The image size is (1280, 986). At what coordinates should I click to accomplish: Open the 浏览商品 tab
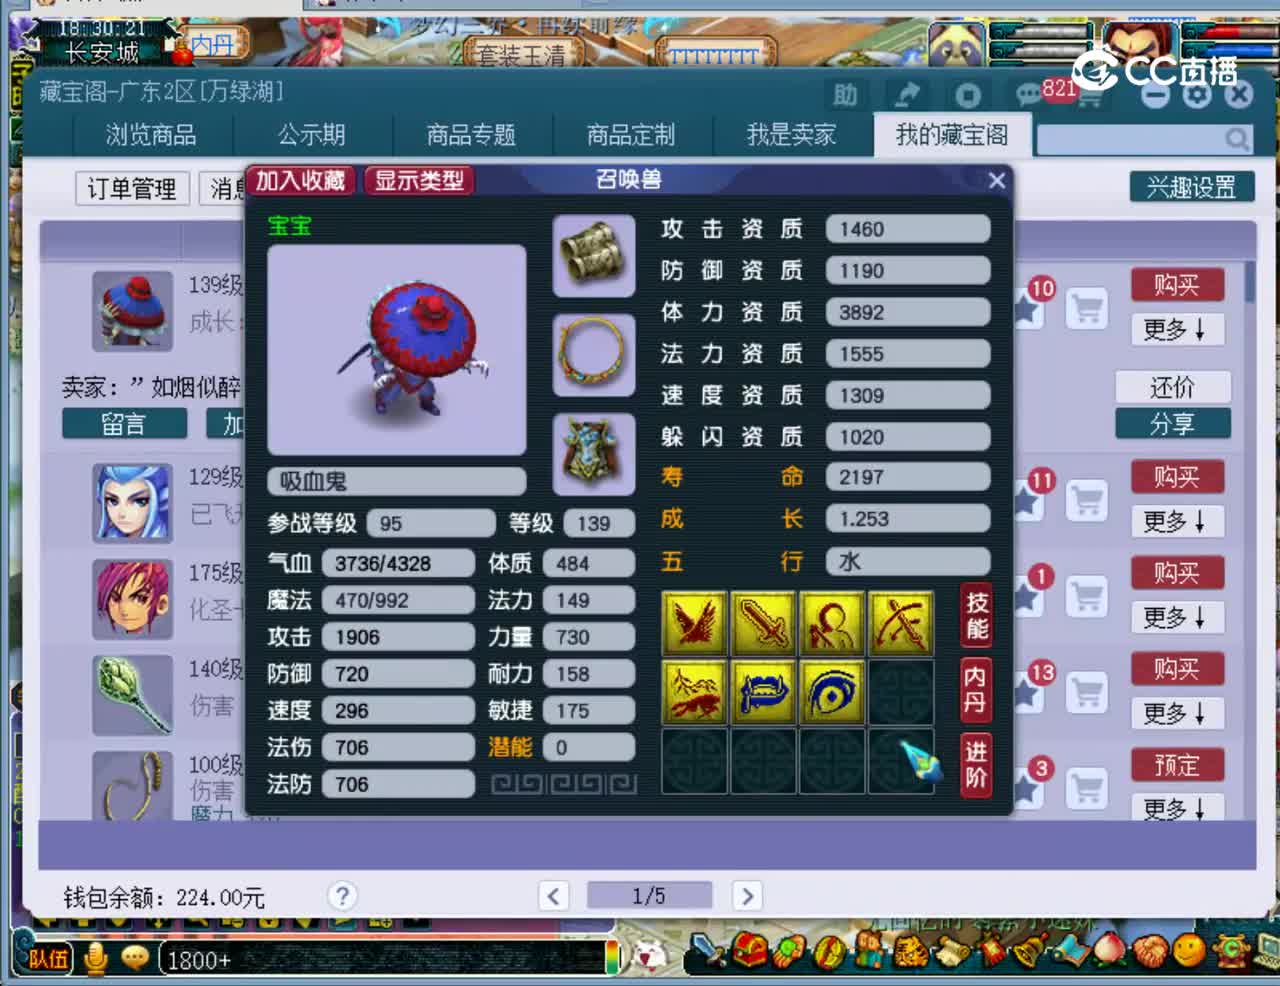pyautogui.click(x=151, y=135)
